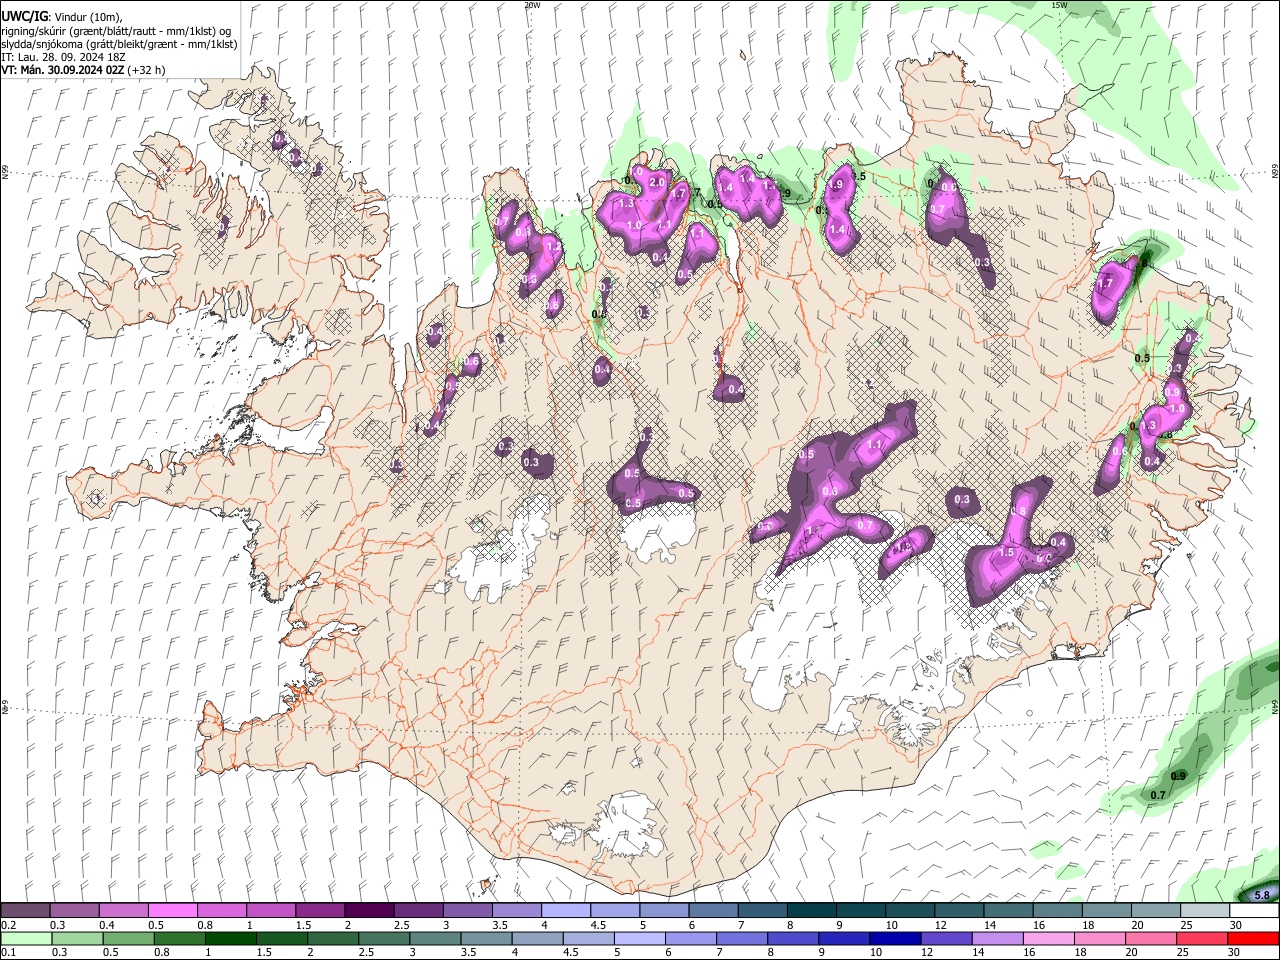Pick the pure red swatch labeled 30 in bottom legend
Image resolution: width=1280 pixels, height=960 pixels.
point(1252,939)
